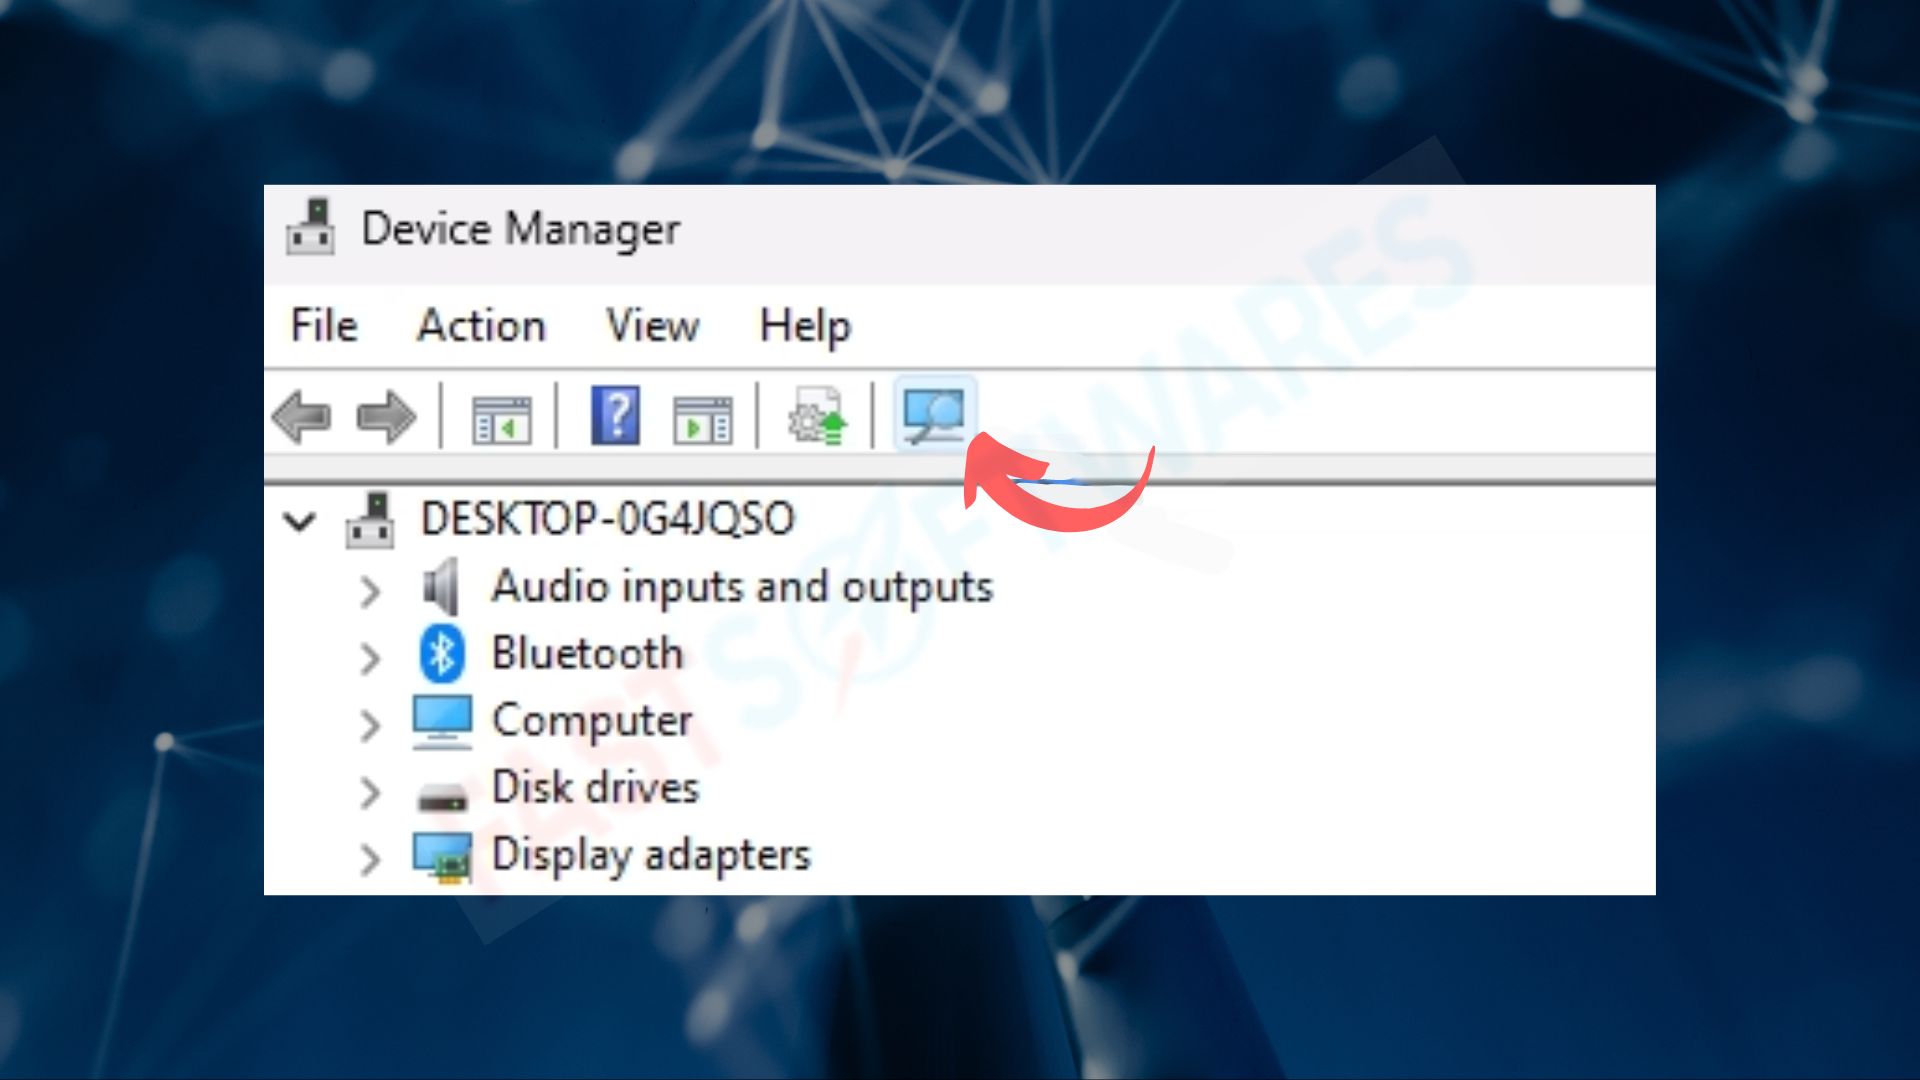This screenshot has height=1080, width=1920.
Task: Click the Disk drives icon
Action: [442, 797]
